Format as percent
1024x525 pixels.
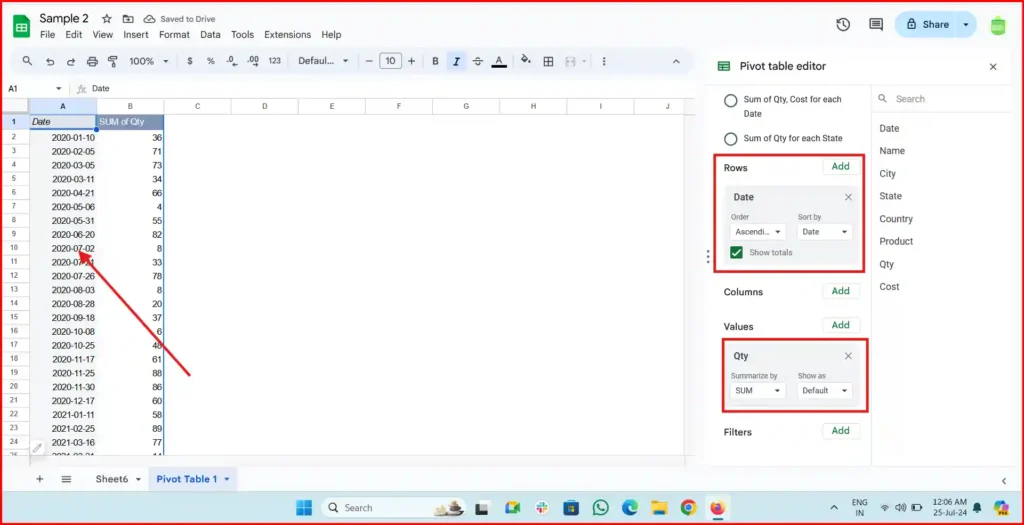point(211,61)
